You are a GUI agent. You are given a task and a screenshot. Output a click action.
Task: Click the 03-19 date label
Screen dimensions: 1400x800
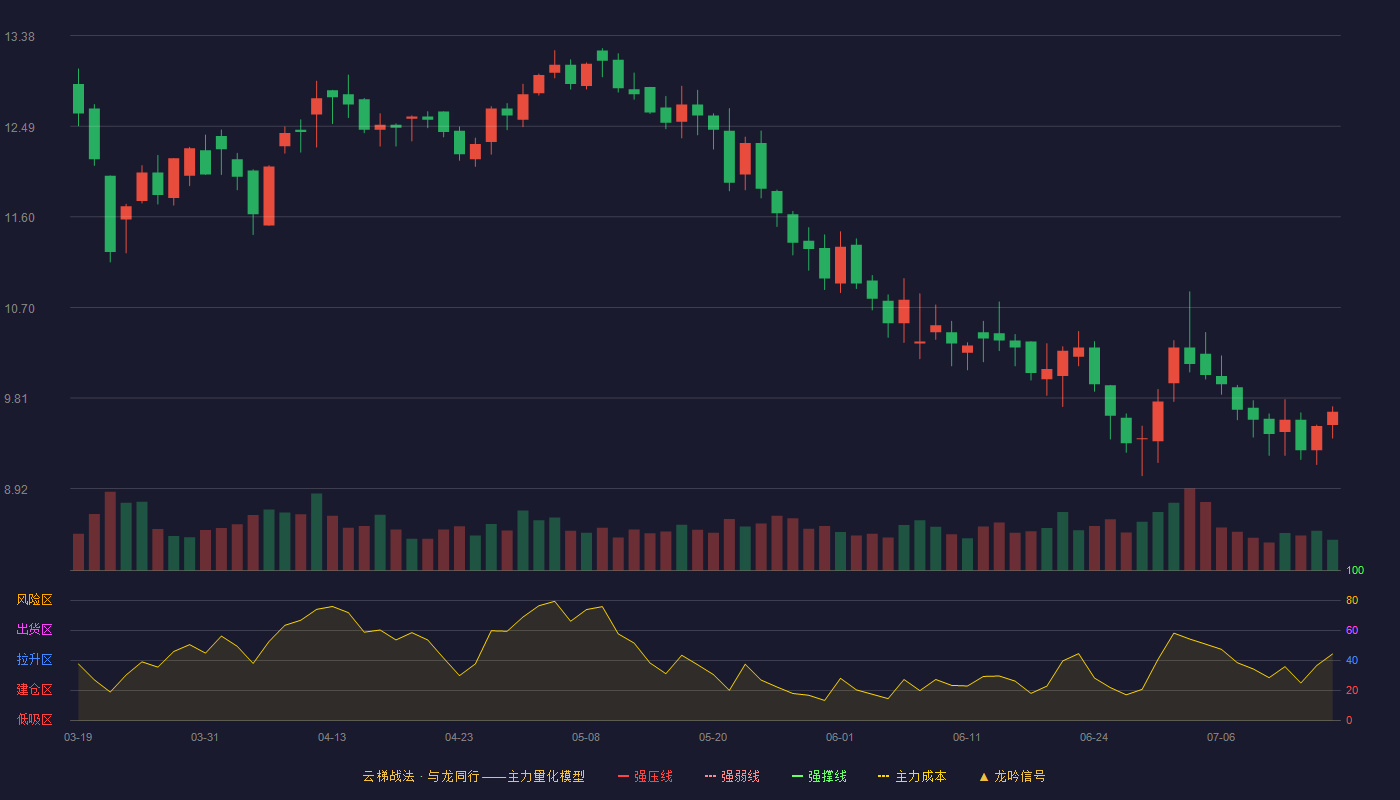click(x=78, y=737)
